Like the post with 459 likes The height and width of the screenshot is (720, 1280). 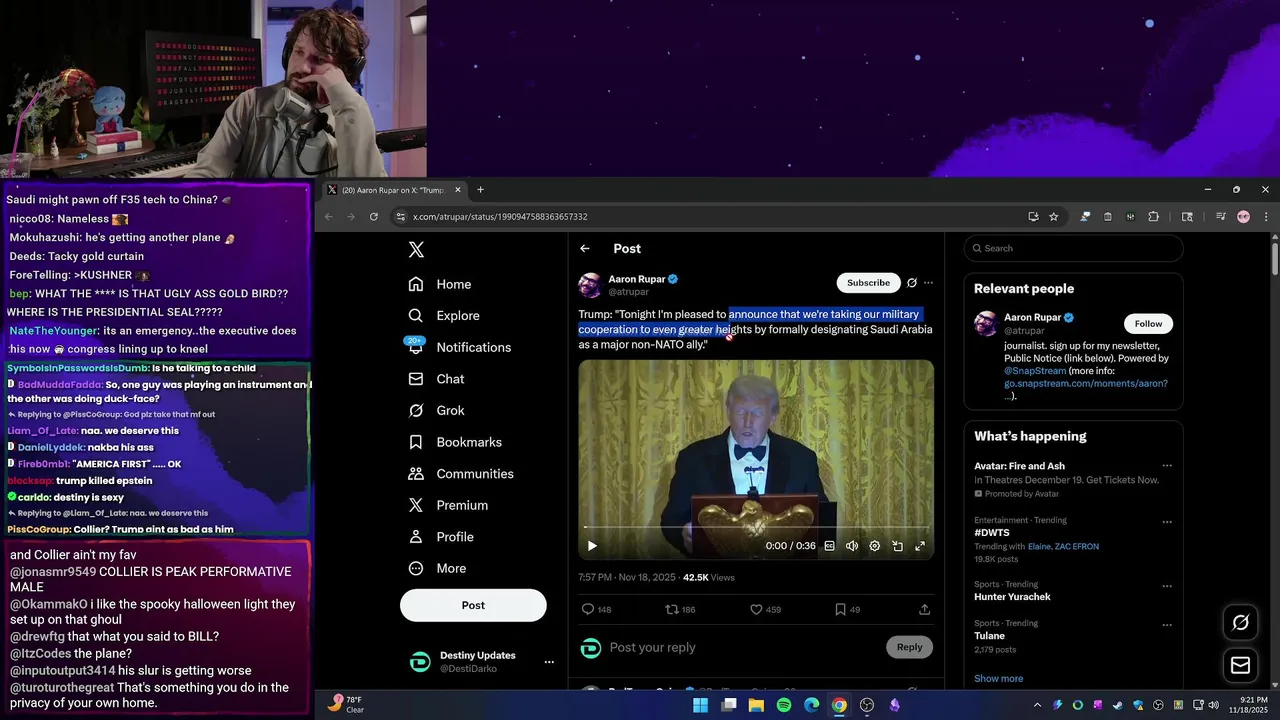tap(765, 609)
